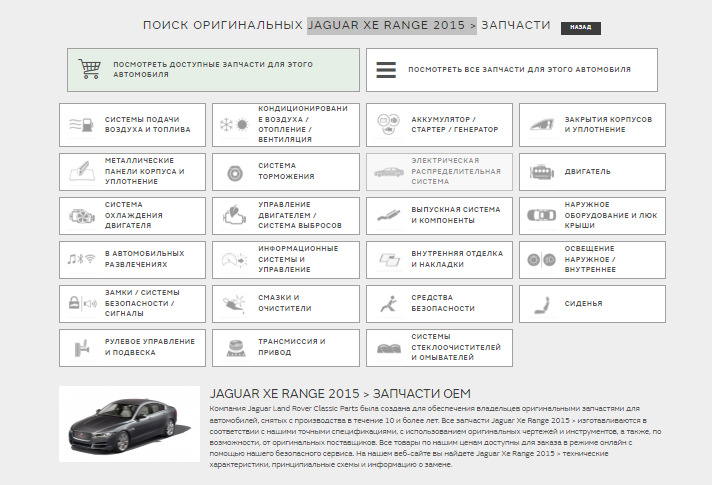The image size is (712, 485).
Task: Open 'Средства безопасности' category
Action: tap(439, 304)
